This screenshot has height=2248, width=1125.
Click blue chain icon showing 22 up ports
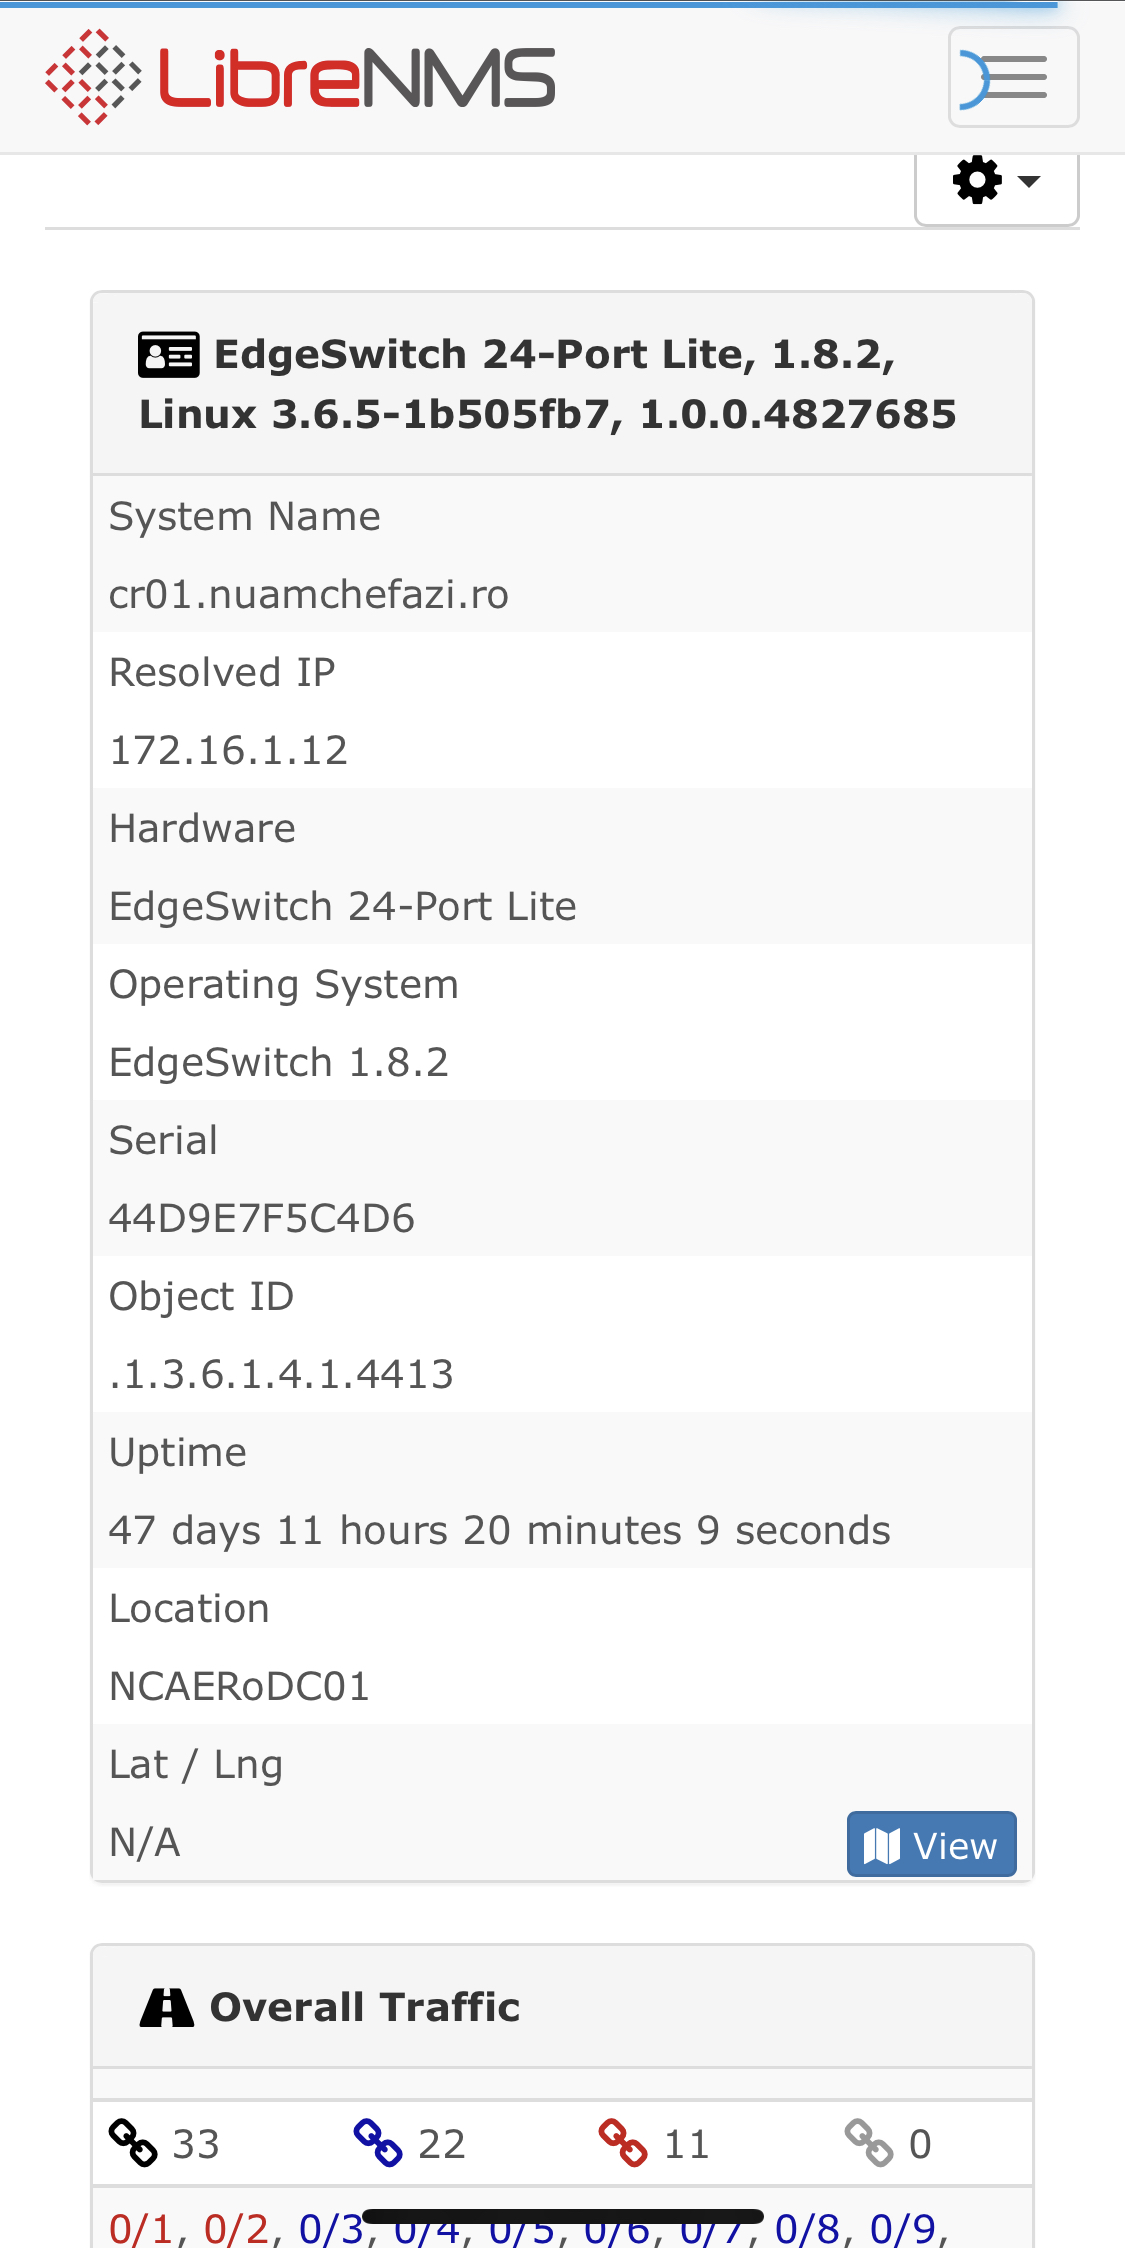pos(380,2143)
